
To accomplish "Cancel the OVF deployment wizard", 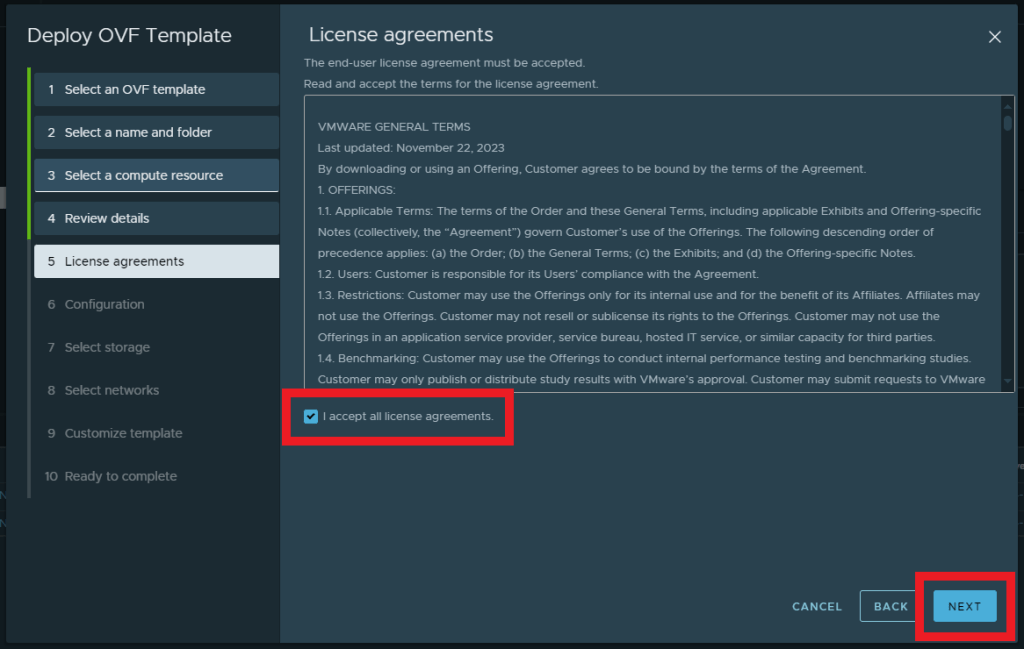I will pyautogui.click(x=817, y=606).
